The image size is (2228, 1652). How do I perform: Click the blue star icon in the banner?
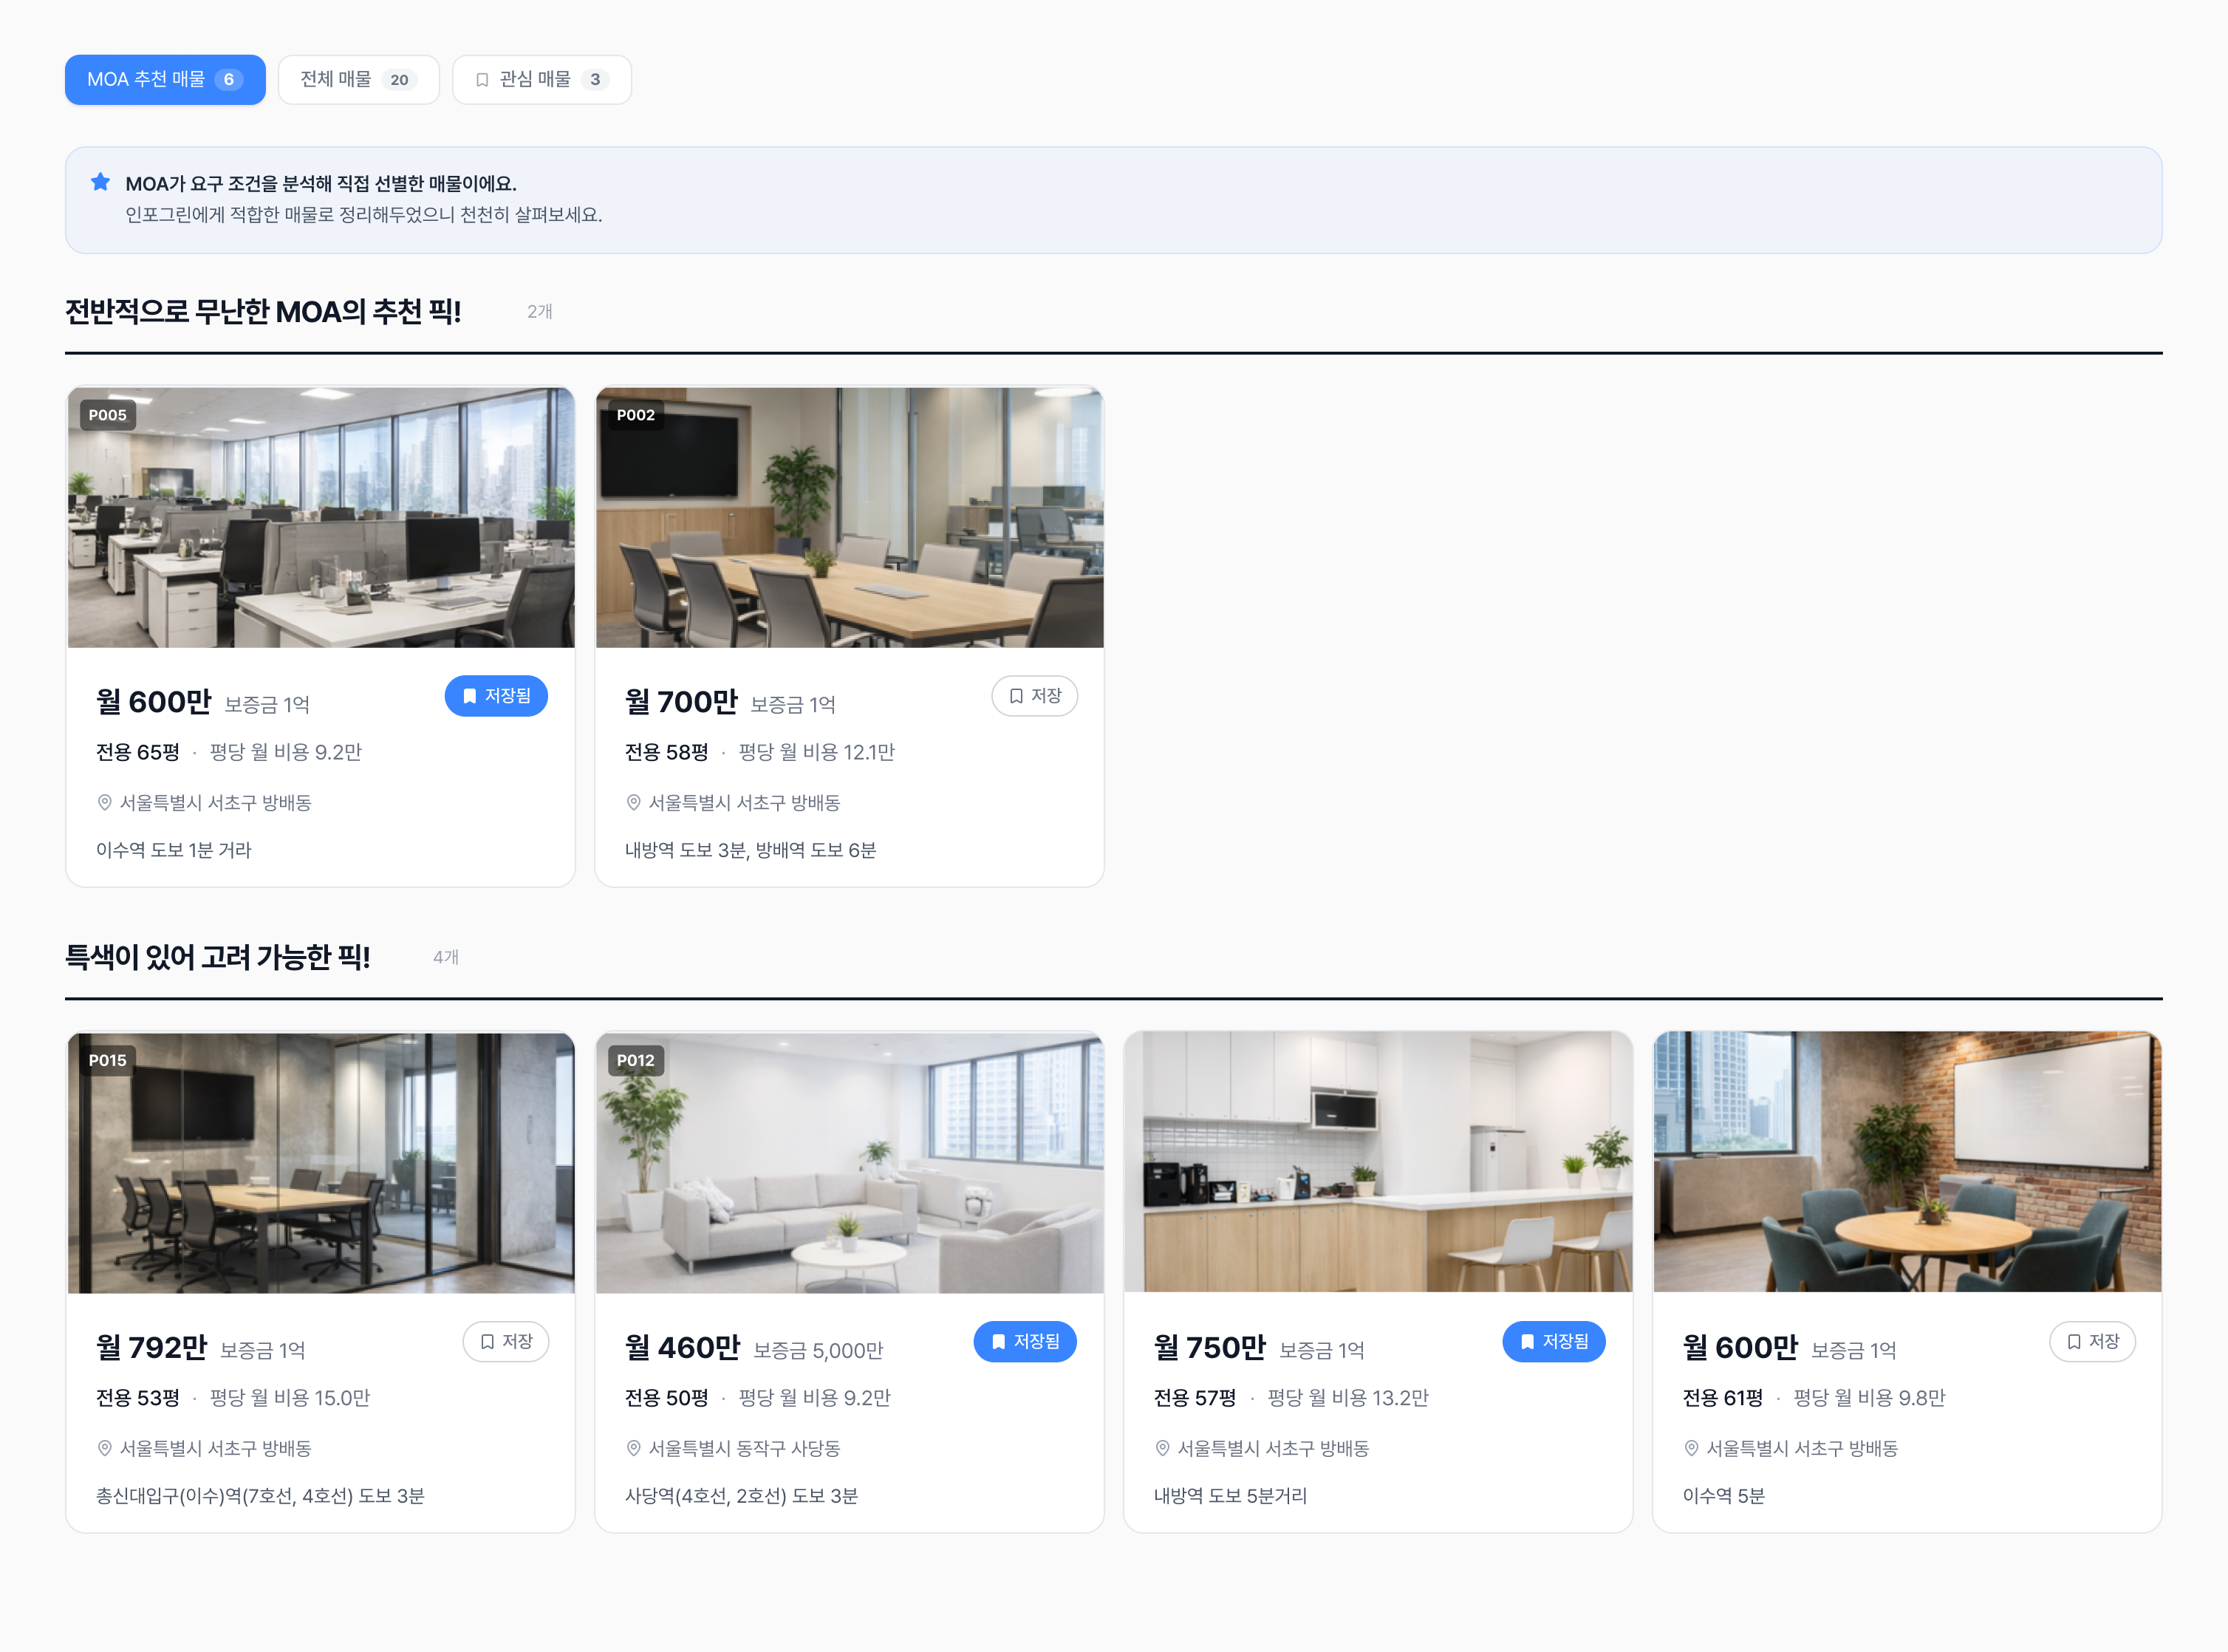[100, 182]
